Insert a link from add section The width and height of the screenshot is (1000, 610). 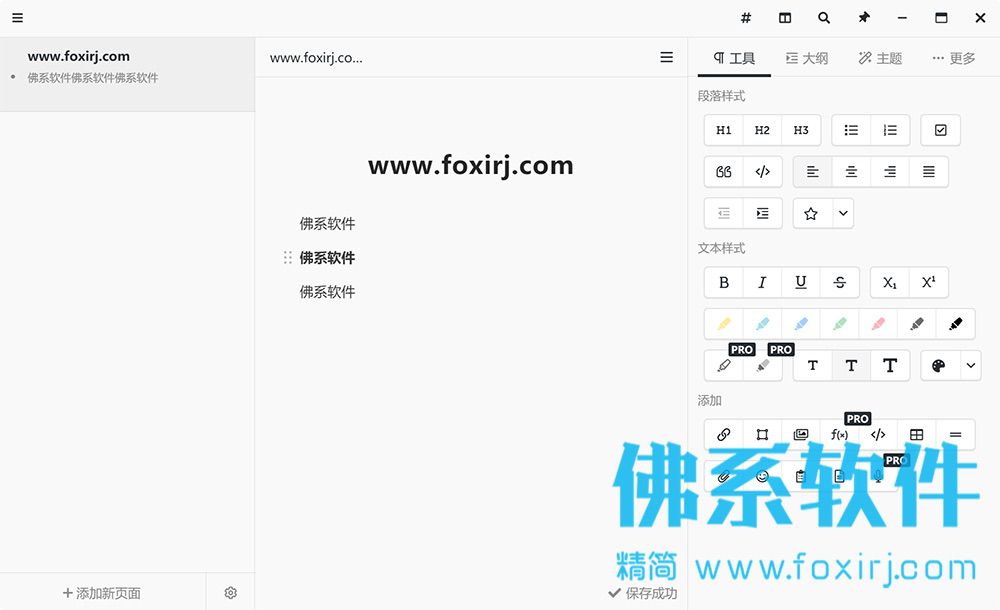pyautogui.click(x=723, y=435)
